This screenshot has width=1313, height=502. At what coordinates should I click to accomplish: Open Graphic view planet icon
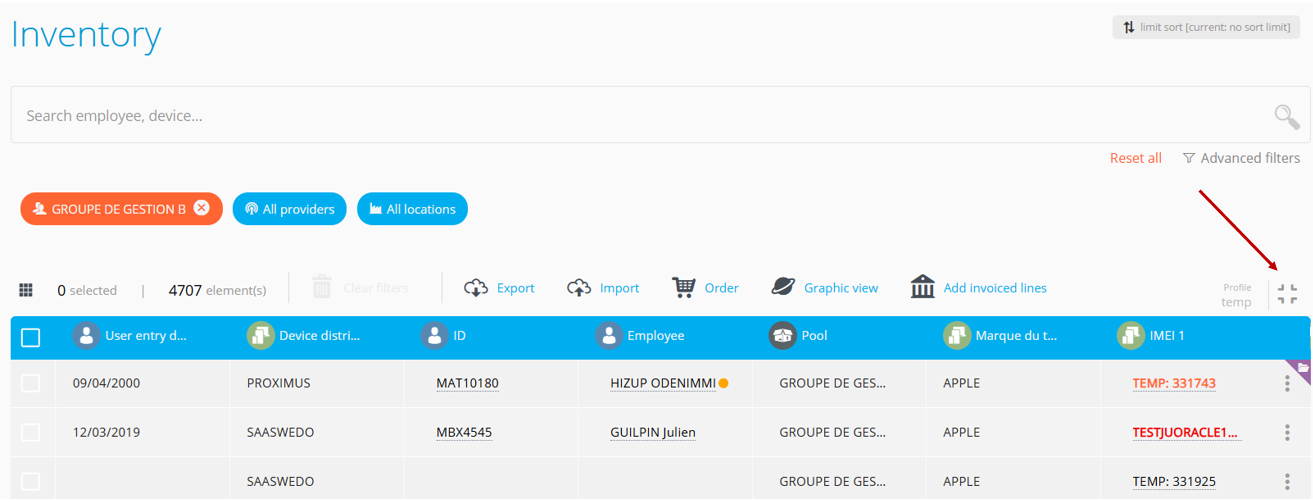(783, 287)
